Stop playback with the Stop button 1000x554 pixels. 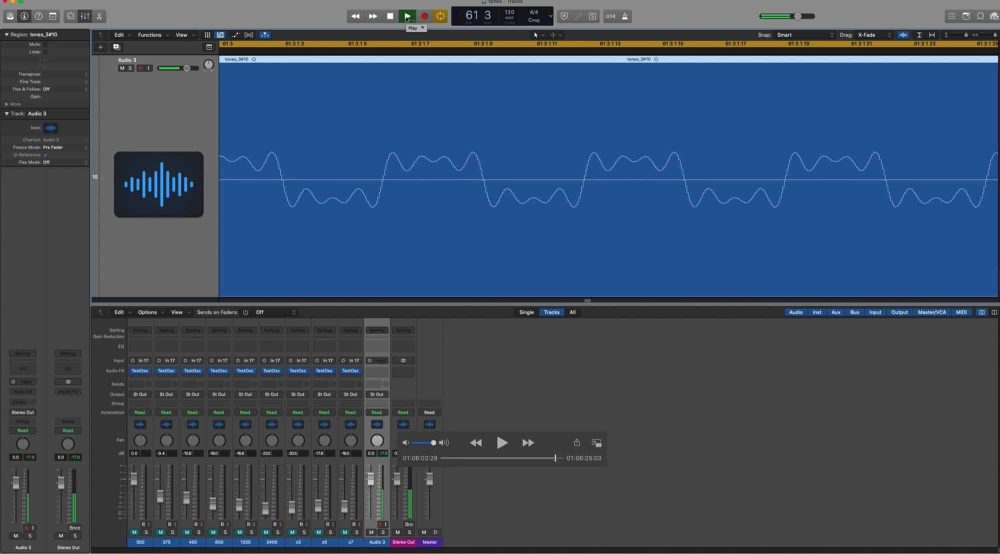tap(390, 16)
